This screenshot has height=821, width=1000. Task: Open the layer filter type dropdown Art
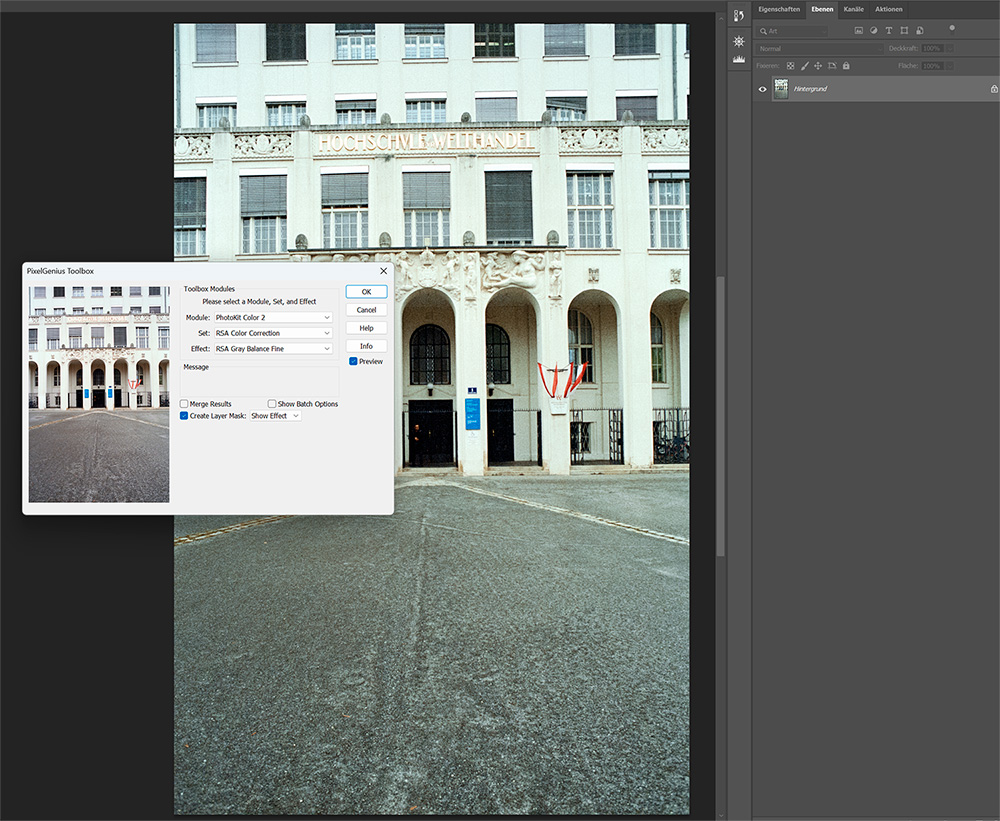[x=791, y=31]
